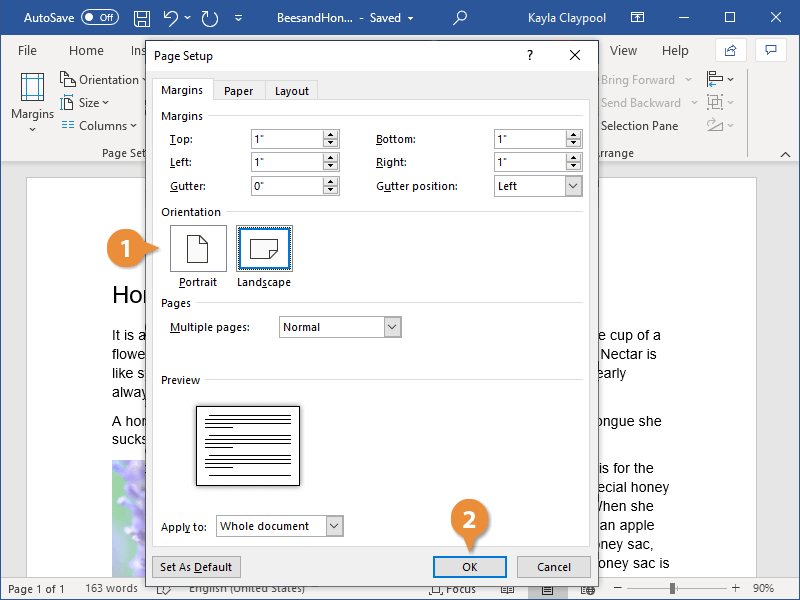Image resolution: width=800 pixels, height=600 pixels.
Task: Expand the Multiple pages dropdown
Action: [392, 327]
